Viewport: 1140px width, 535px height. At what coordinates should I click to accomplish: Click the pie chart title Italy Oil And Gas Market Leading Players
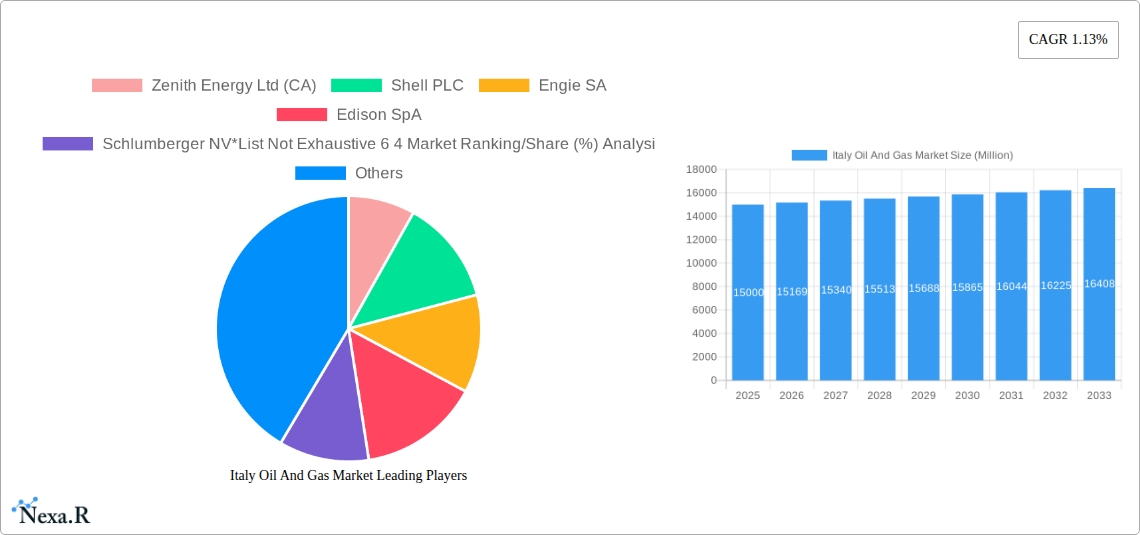tap(348, 475)
